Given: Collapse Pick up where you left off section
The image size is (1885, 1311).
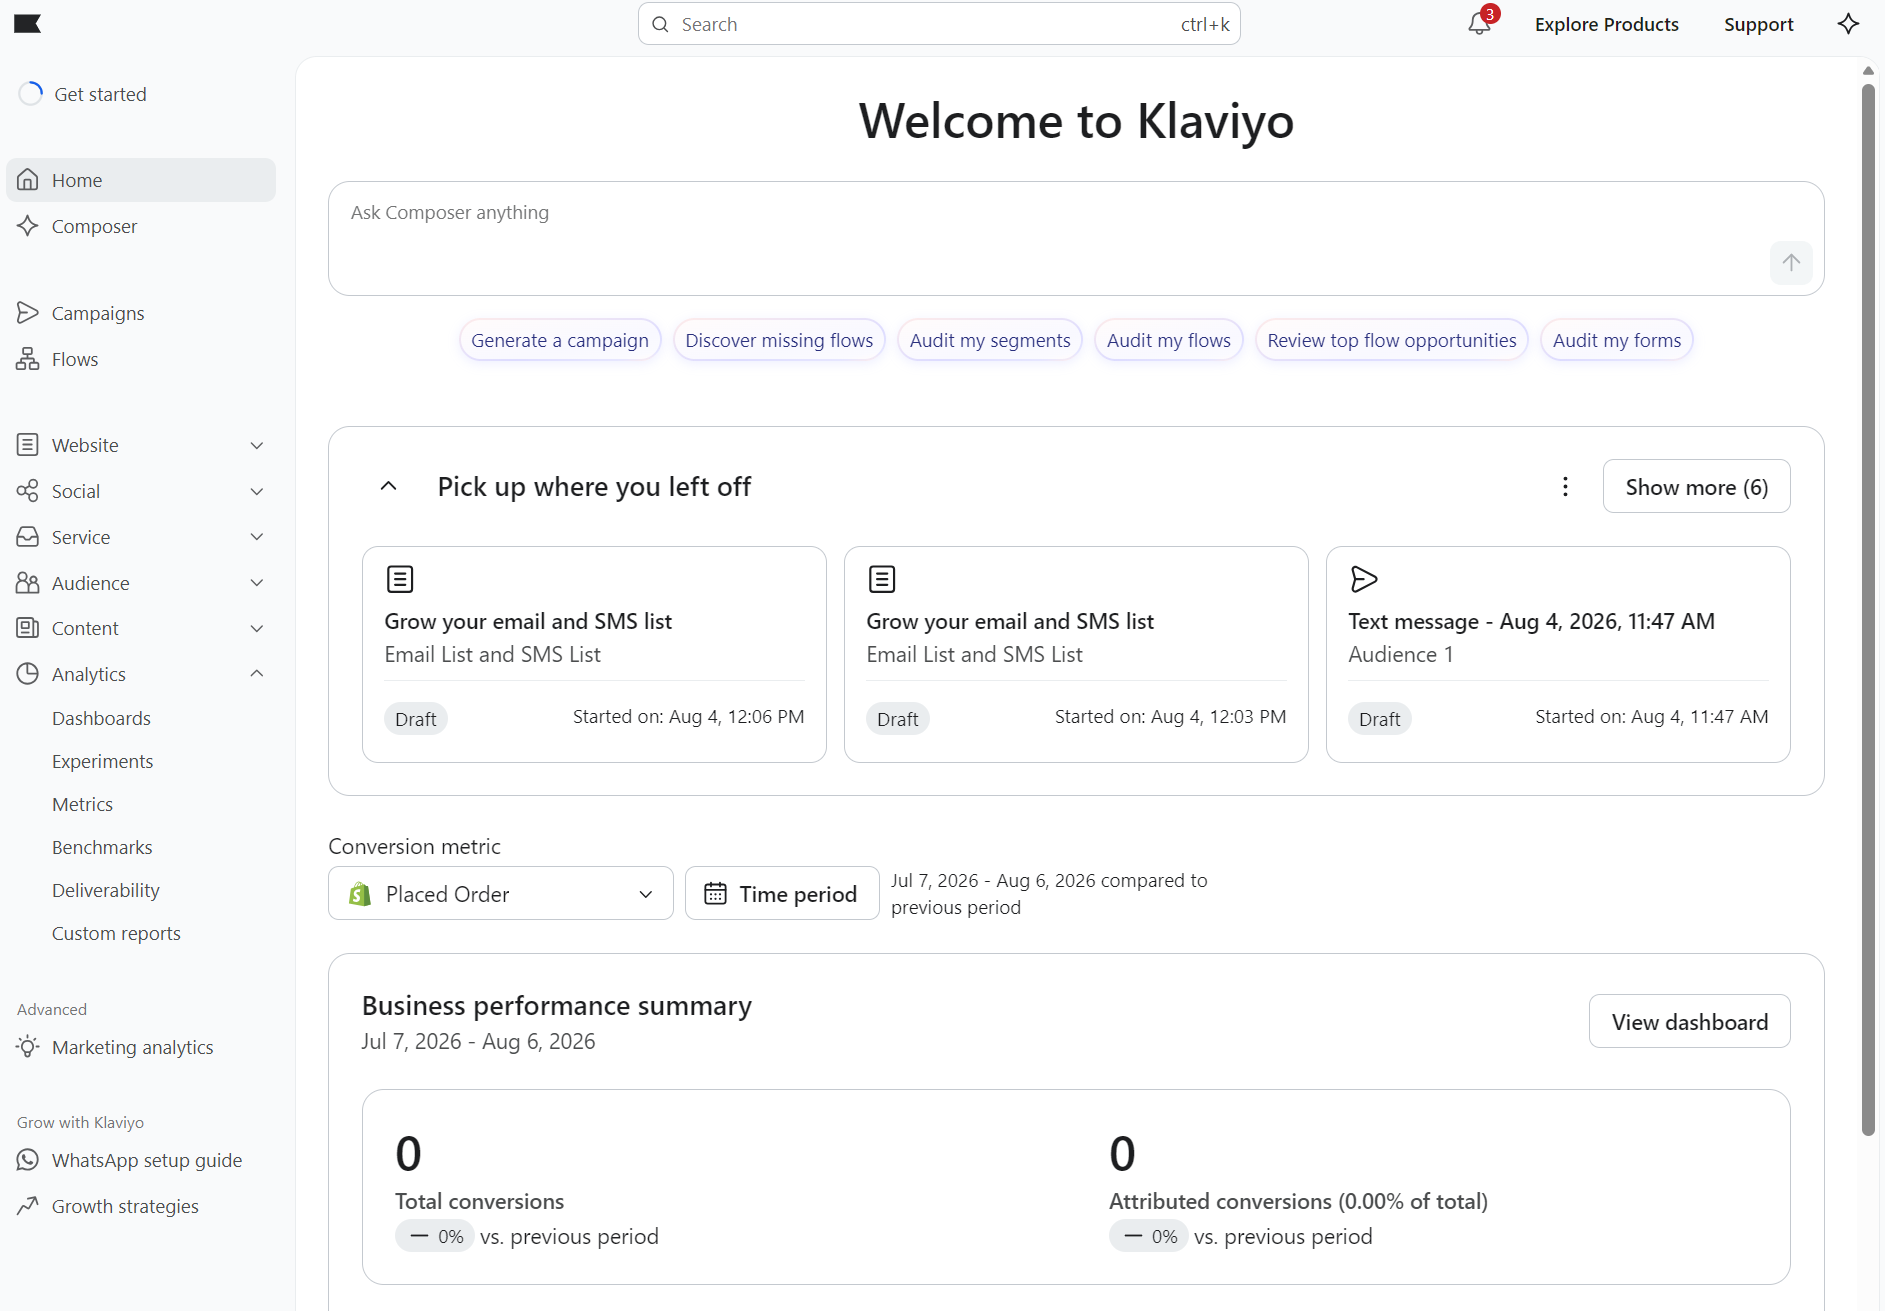Looking at the screenshot, I should coord(389,486).
